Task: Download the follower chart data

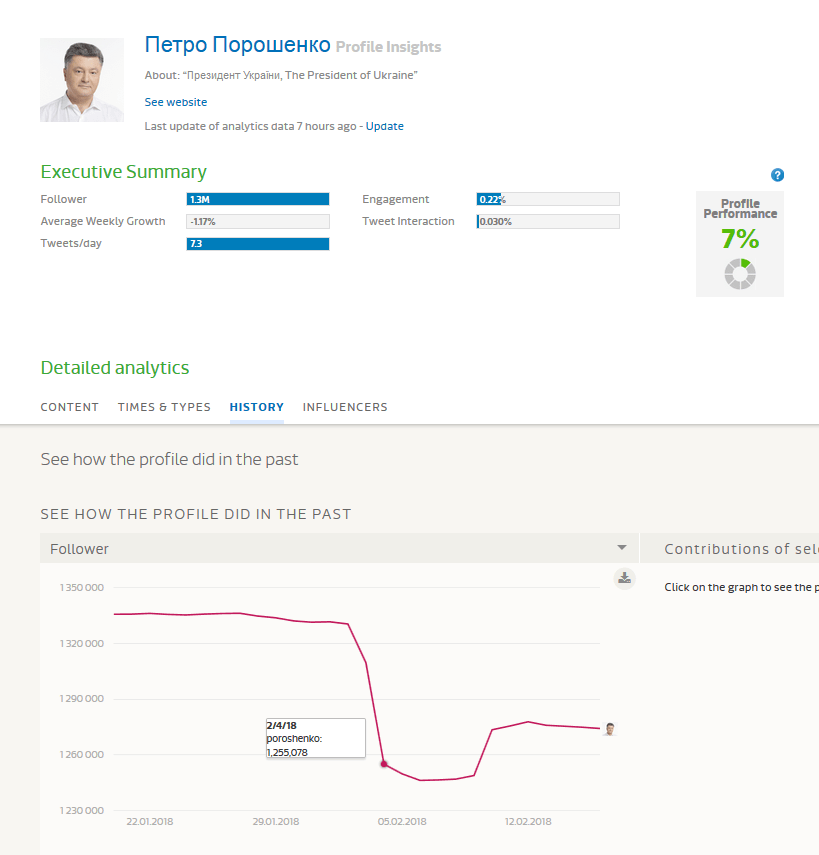Action: 624,578
